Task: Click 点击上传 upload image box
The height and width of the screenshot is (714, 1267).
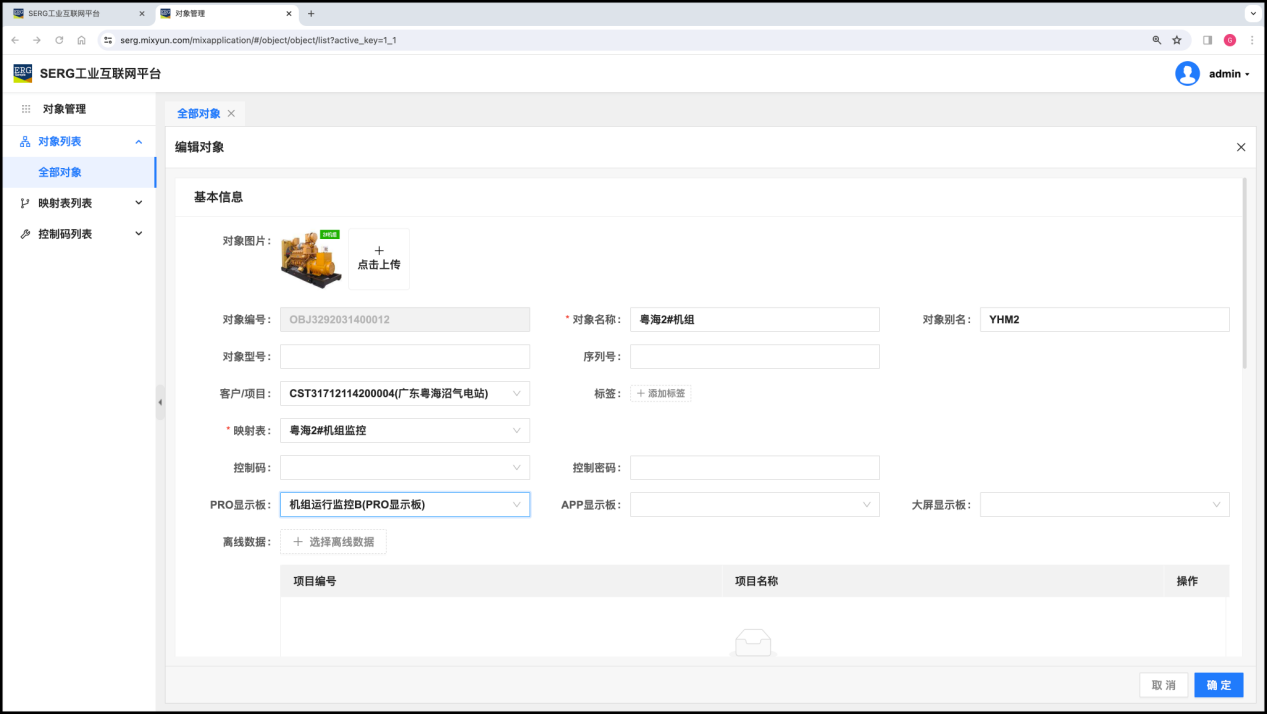Action: tap(379, 259)
